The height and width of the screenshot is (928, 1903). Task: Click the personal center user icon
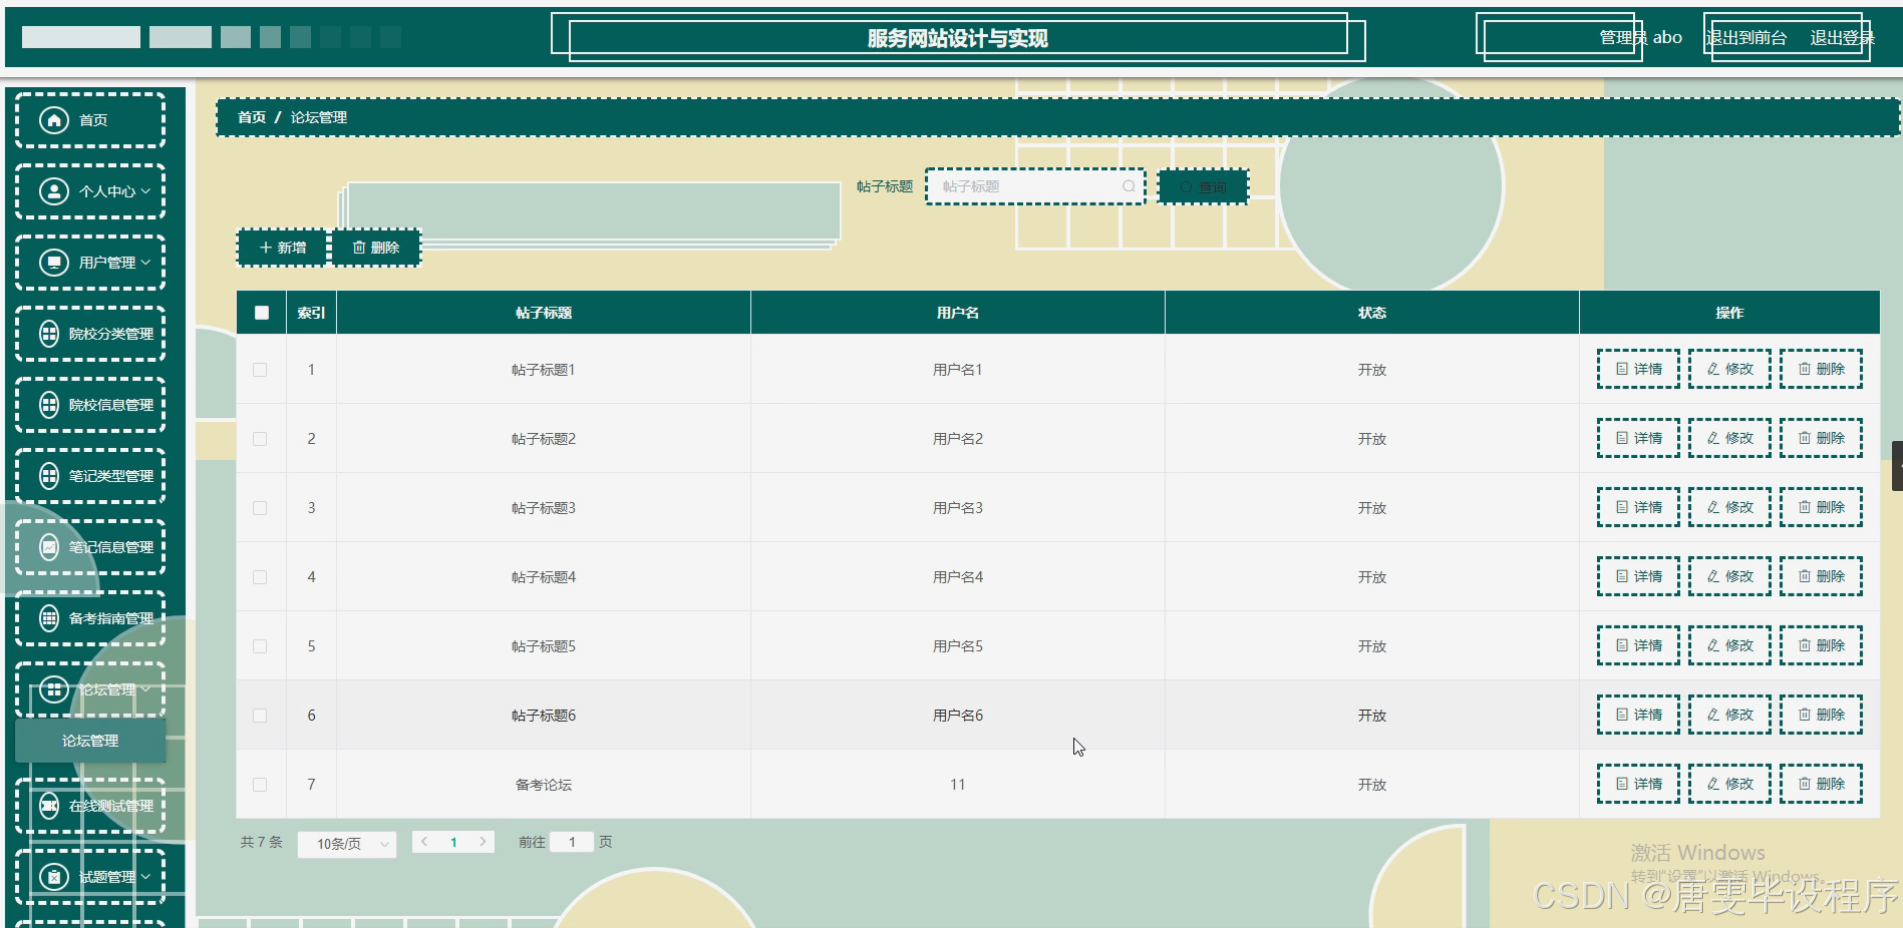pyautogui.click(x=54, y=191)
